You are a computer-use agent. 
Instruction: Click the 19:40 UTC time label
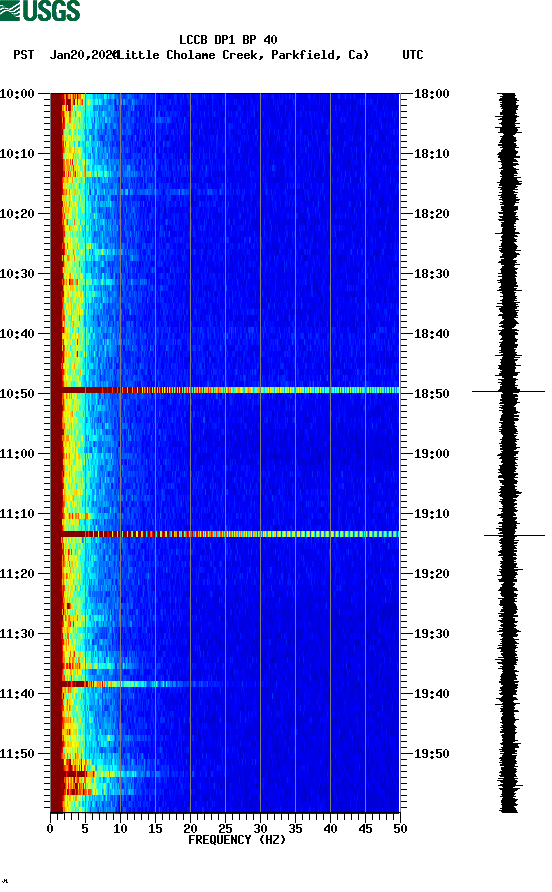[431, 694]
